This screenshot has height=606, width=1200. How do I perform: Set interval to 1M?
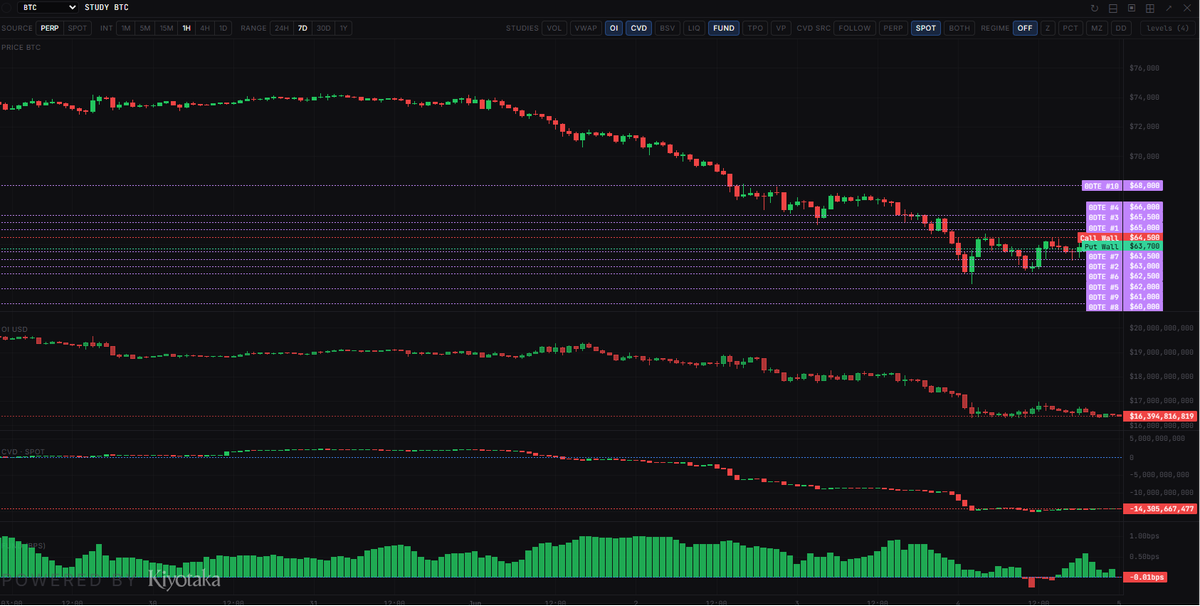[125, 28]
